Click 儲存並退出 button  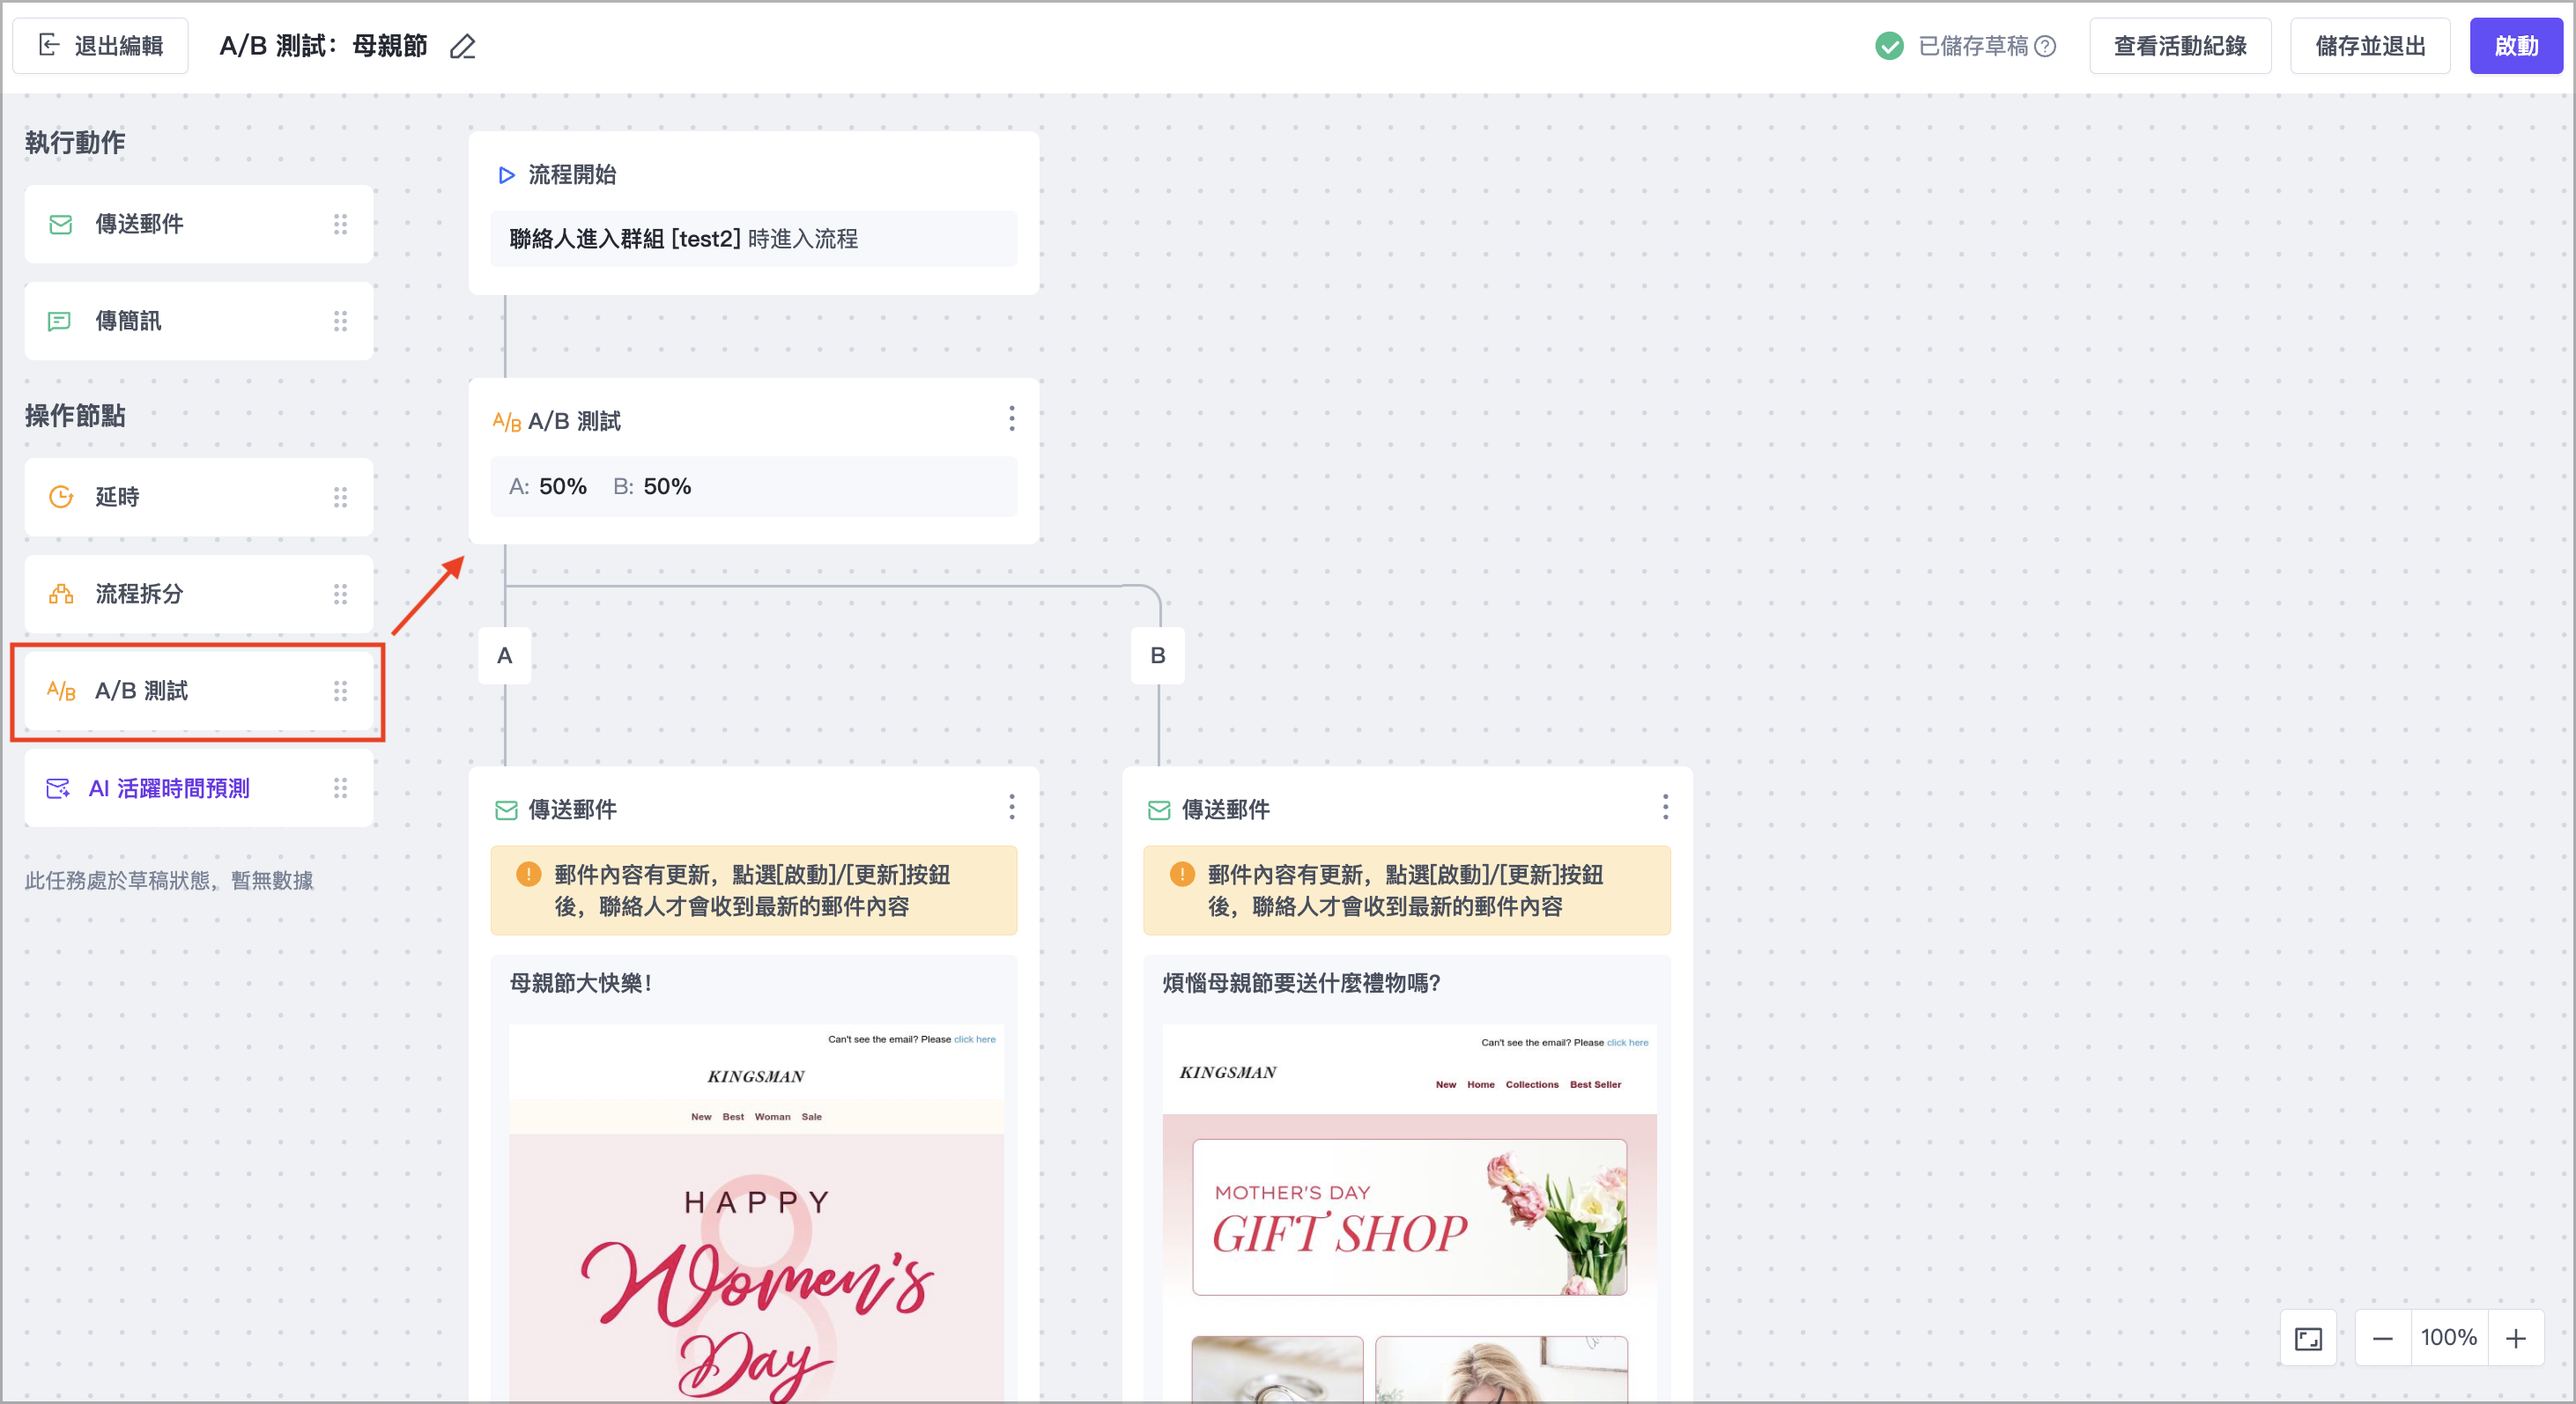point(2369,46)
